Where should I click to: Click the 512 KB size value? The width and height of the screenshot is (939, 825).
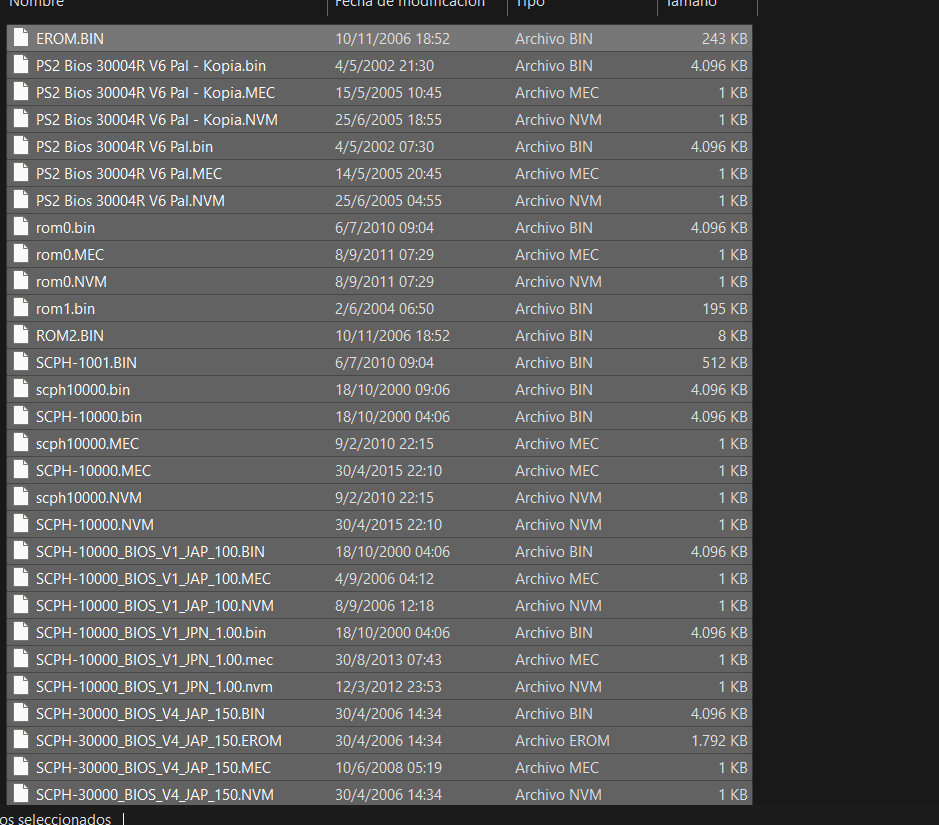click(725, 363)
